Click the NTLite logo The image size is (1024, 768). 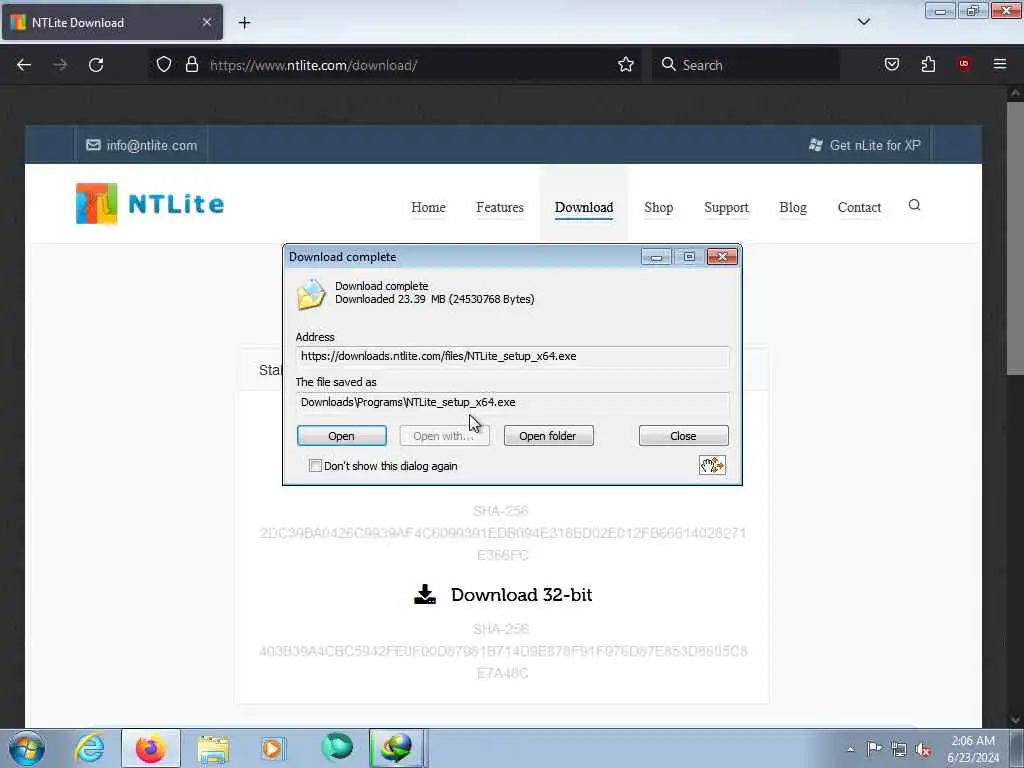150,204
